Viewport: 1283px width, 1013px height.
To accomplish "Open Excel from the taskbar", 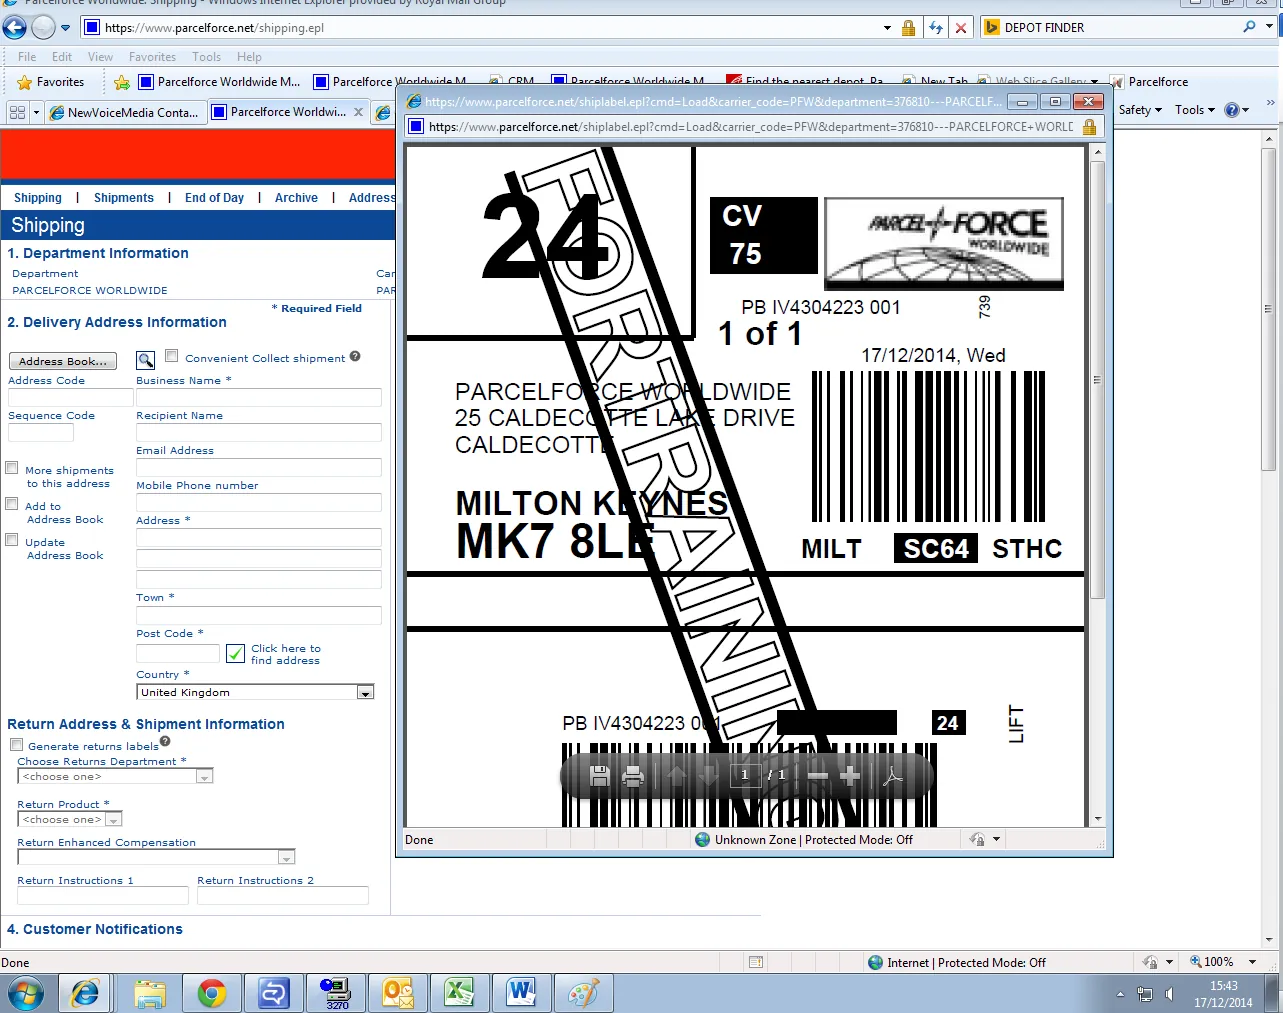I will (459, 993).
